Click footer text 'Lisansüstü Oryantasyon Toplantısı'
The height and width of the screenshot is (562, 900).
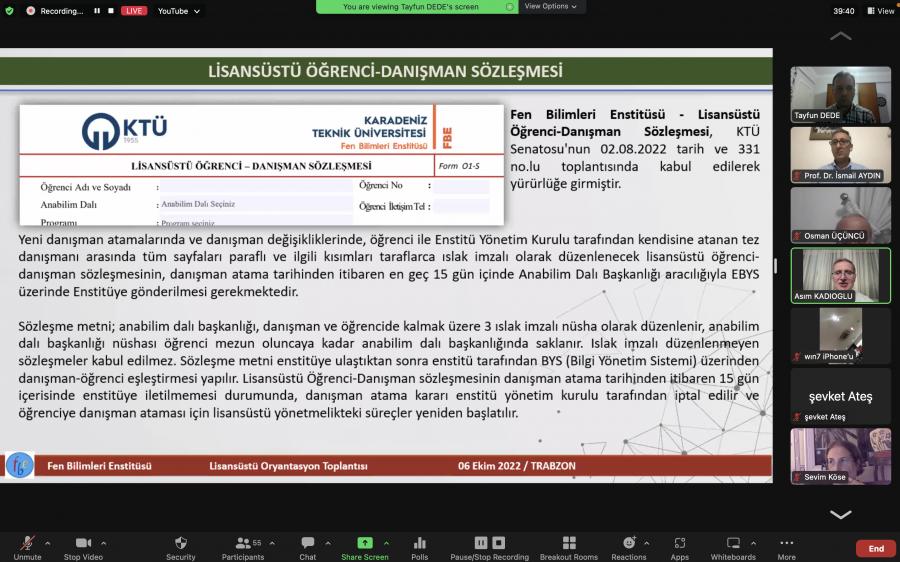coord(288,466)
